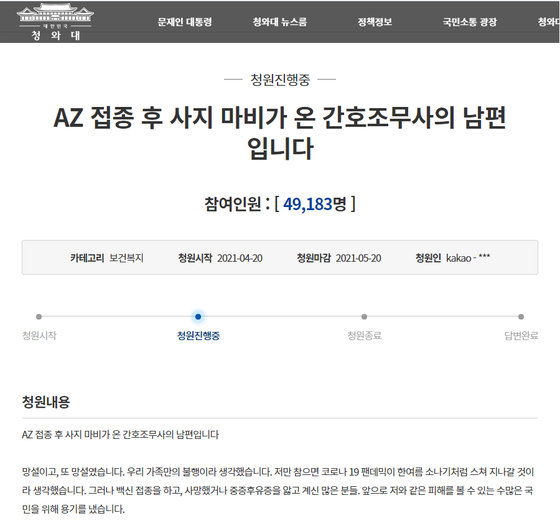Viewport: 560px width, 521px height.
Task: Click the small body line AZ 접종 후 사지 마비가
Action: point(120,435)
